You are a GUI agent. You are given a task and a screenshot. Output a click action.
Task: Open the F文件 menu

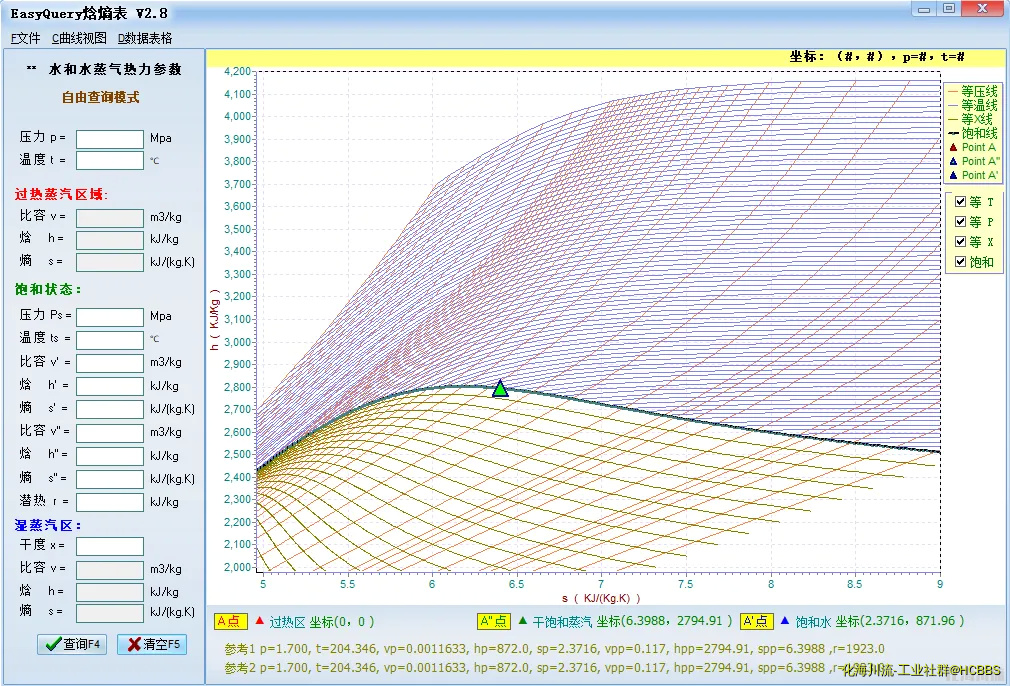[x=25, y=39]
